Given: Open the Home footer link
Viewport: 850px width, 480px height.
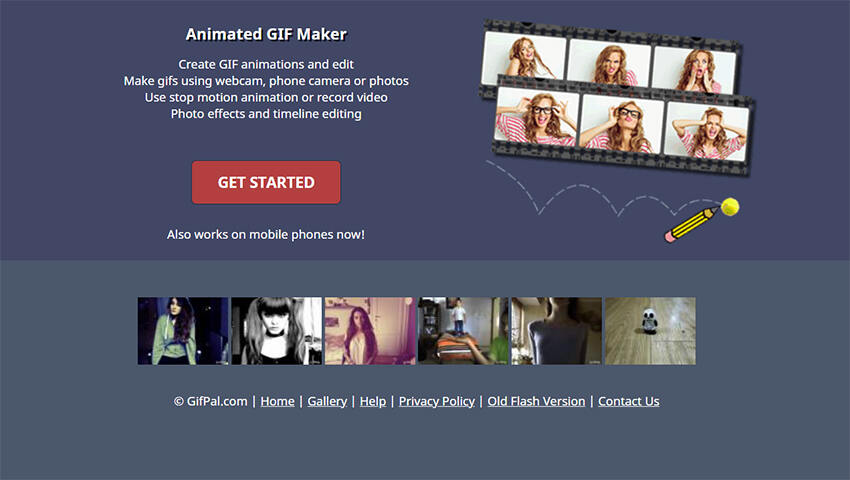Looking at the screenshot, I should [278, 401].
